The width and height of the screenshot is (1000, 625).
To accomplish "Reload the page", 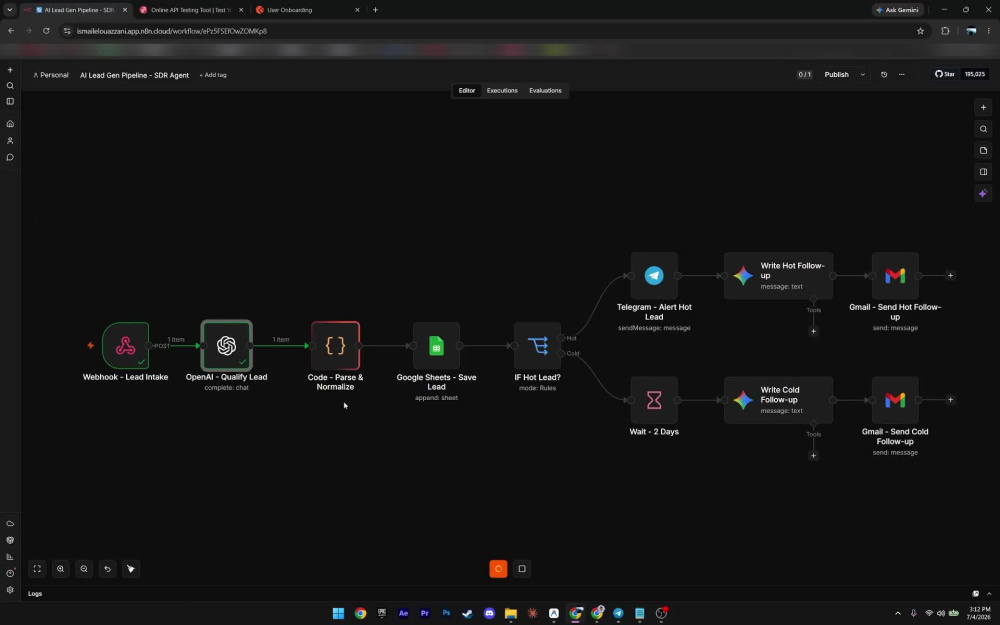I will pos(46,31).
